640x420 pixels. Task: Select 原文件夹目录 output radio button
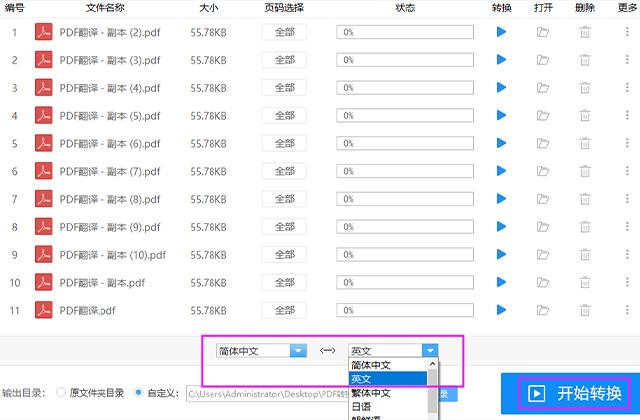[60, 393]
